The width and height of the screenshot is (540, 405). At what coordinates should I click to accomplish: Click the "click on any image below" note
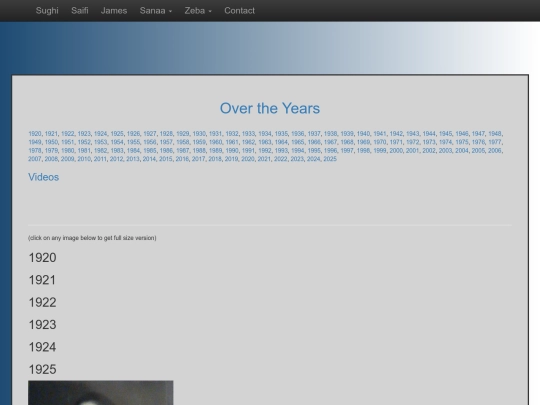coord(92,238)
